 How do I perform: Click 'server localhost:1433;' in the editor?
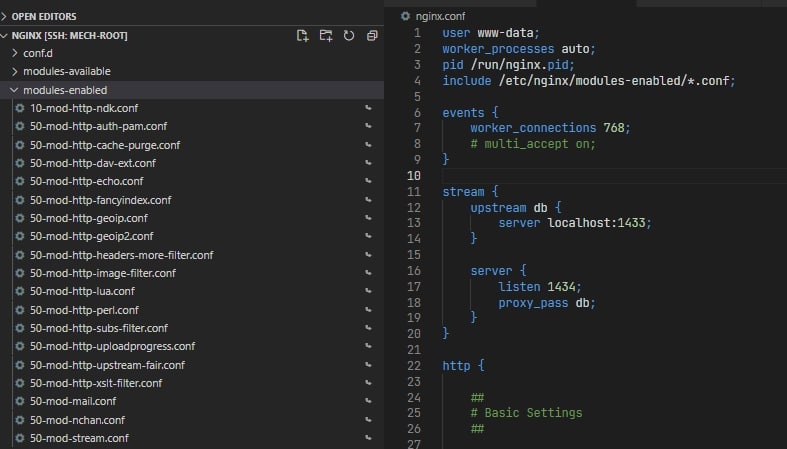pos(575,223)
